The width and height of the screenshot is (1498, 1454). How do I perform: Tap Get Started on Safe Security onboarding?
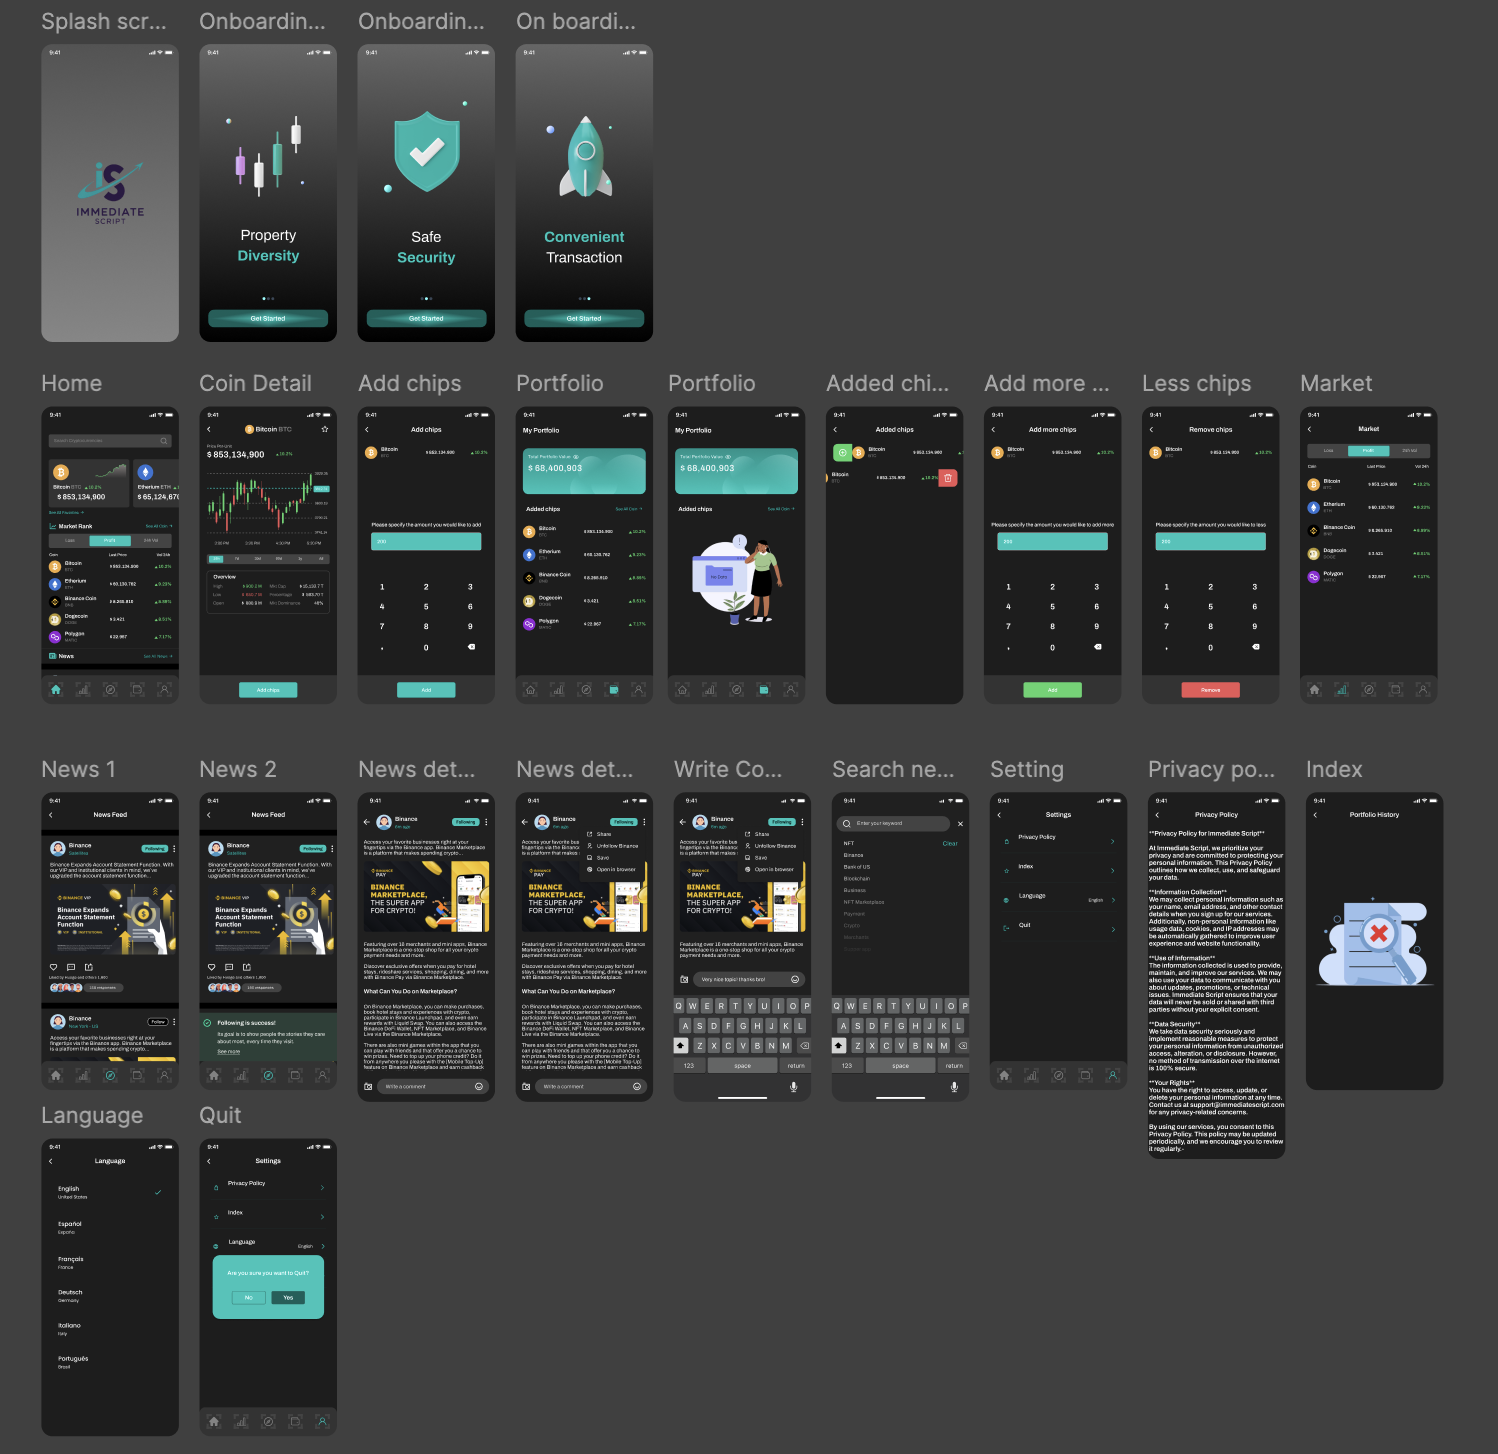(426, 318)
